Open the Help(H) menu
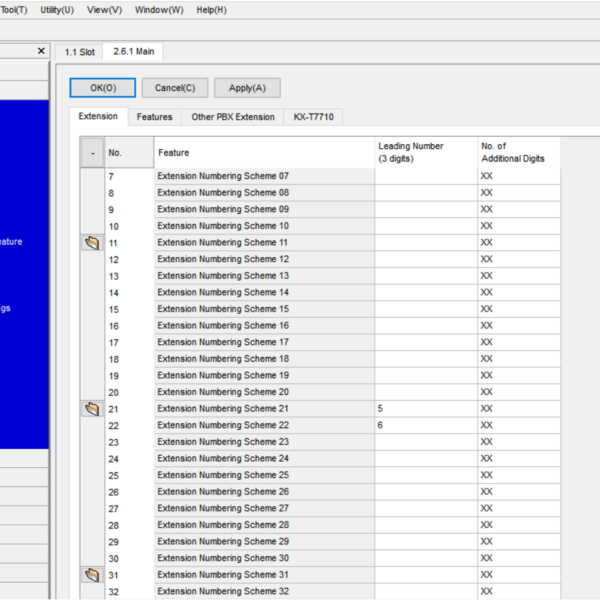The height and width of the screenshot is (600, 600). (211, 10)
